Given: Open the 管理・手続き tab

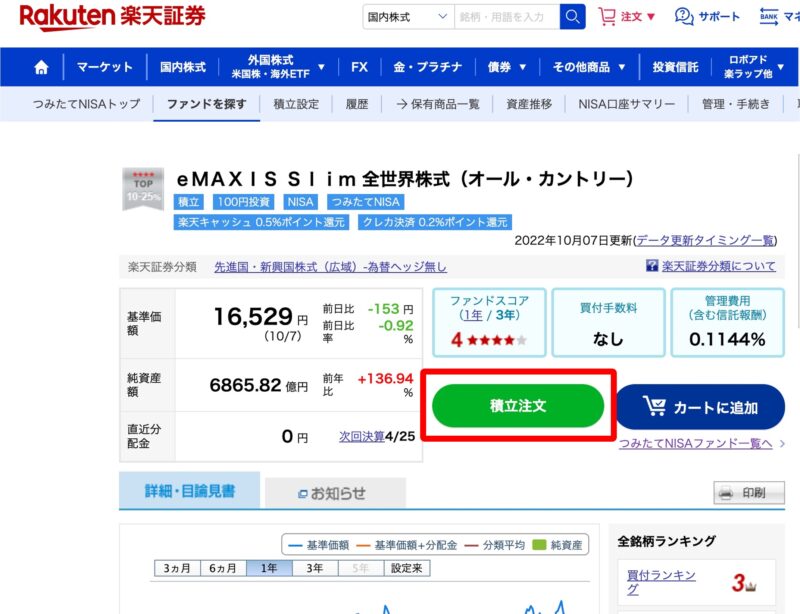Looking at the screenshot, I should (736, 104).
